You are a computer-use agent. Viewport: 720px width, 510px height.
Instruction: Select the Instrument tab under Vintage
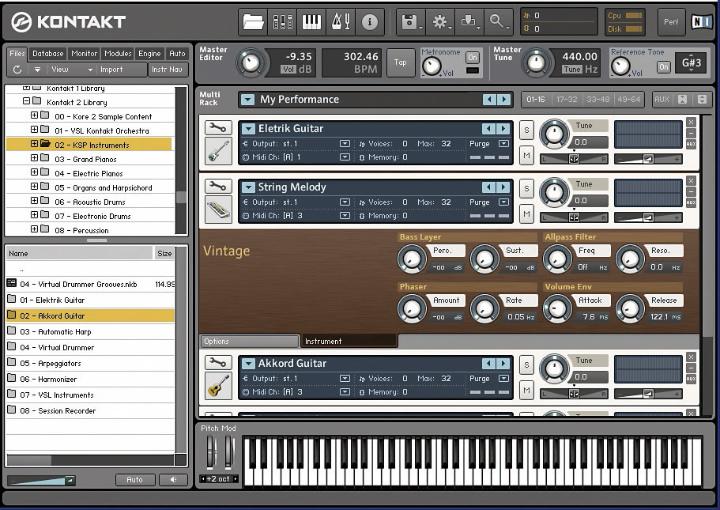coord(349,341)
